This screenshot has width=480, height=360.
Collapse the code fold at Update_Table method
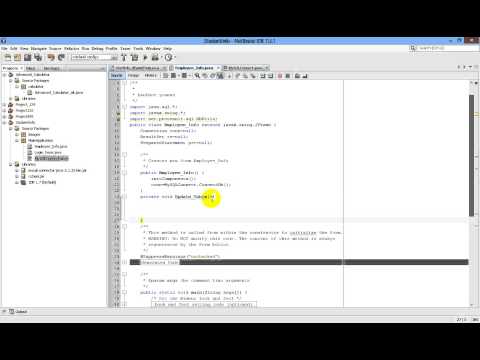click(x=125, y=197)
